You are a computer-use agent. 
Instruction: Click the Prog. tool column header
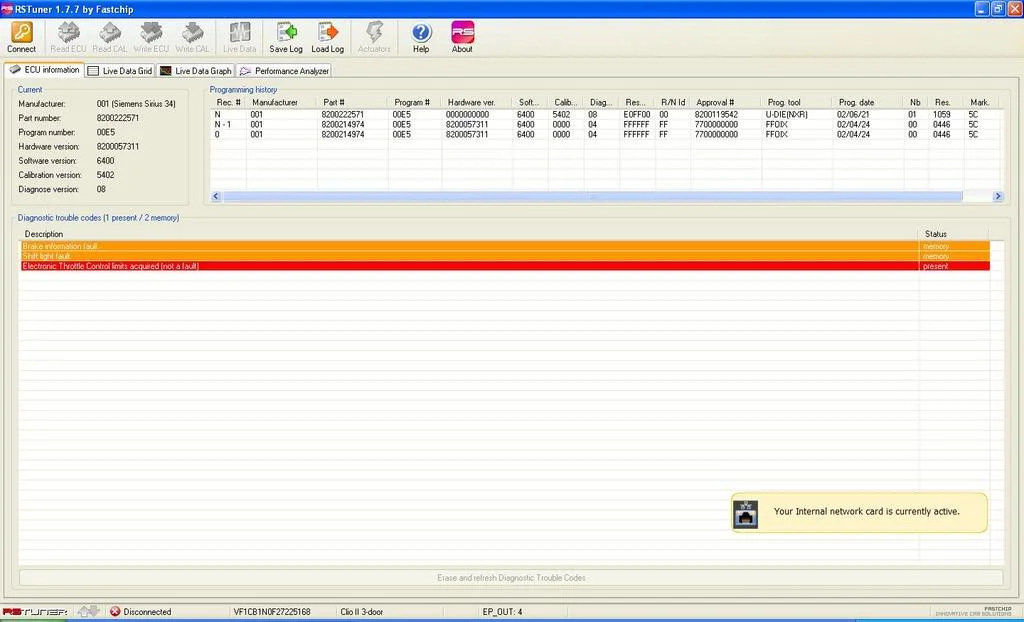[796, 103]
